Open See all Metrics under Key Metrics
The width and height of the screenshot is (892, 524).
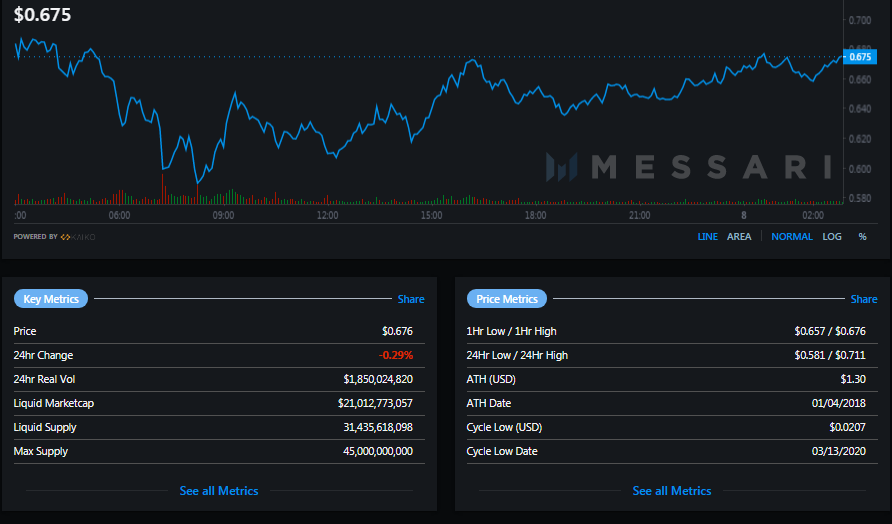tap(219, 491)
